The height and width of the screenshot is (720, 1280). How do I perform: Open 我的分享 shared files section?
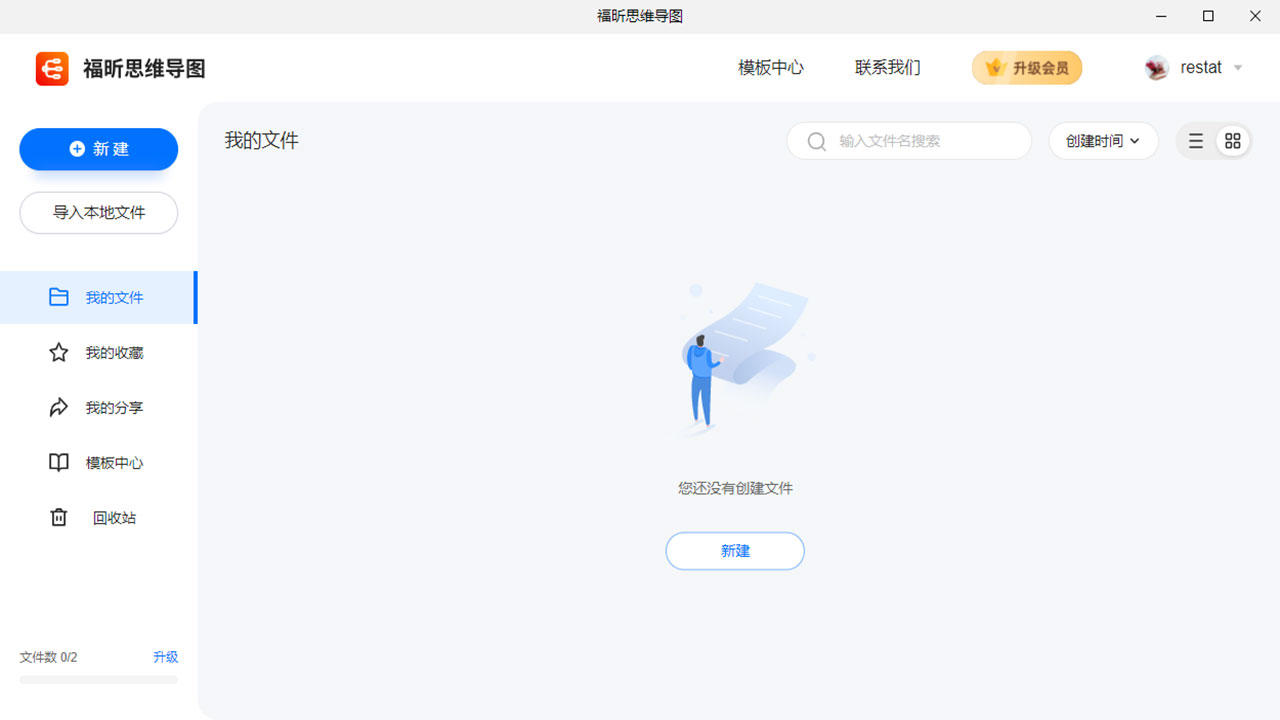tap(58, 407)
